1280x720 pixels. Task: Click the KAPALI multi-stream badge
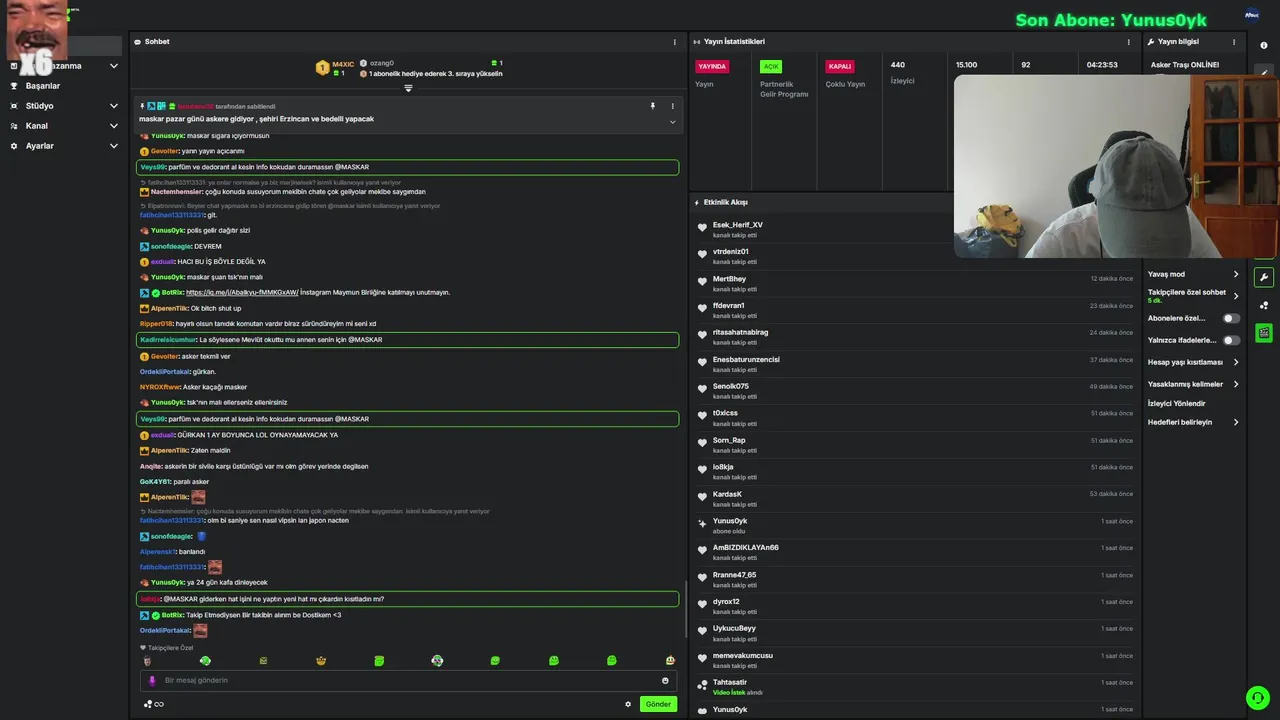coord(840,67)
